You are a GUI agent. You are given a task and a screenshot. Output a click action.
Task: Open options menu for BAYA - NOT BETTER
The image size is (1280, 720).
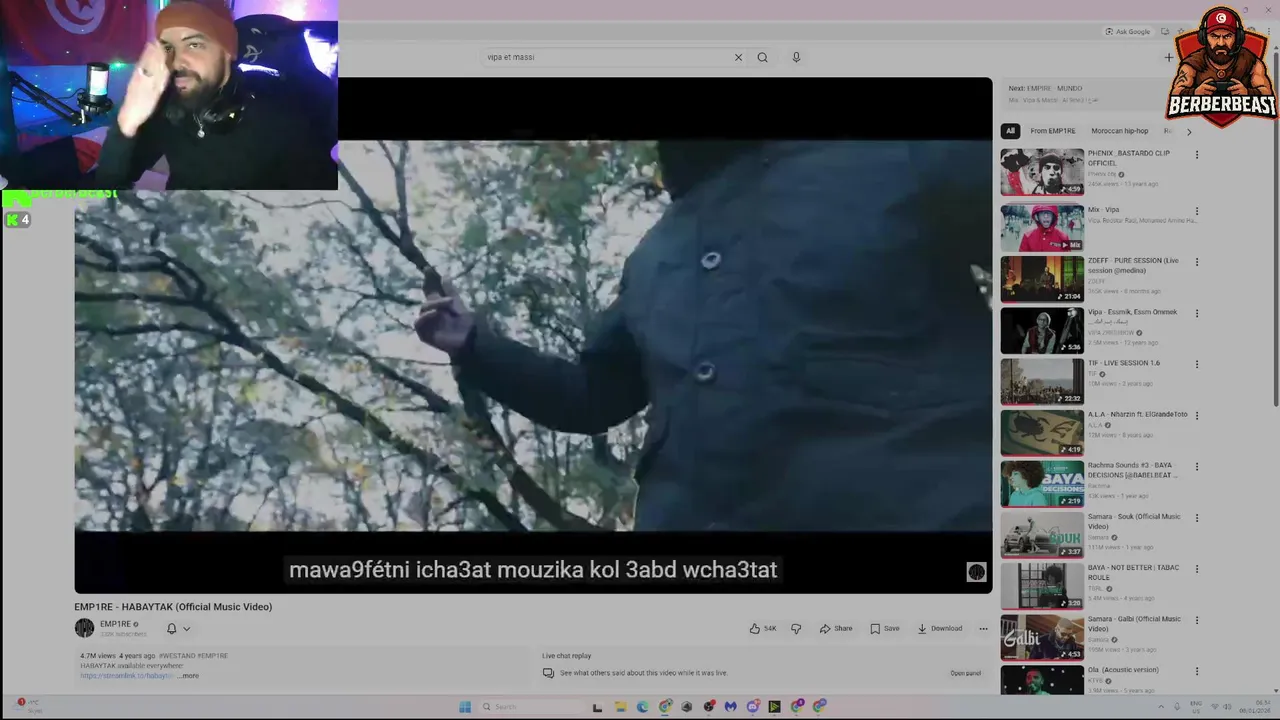(1196, 569)
